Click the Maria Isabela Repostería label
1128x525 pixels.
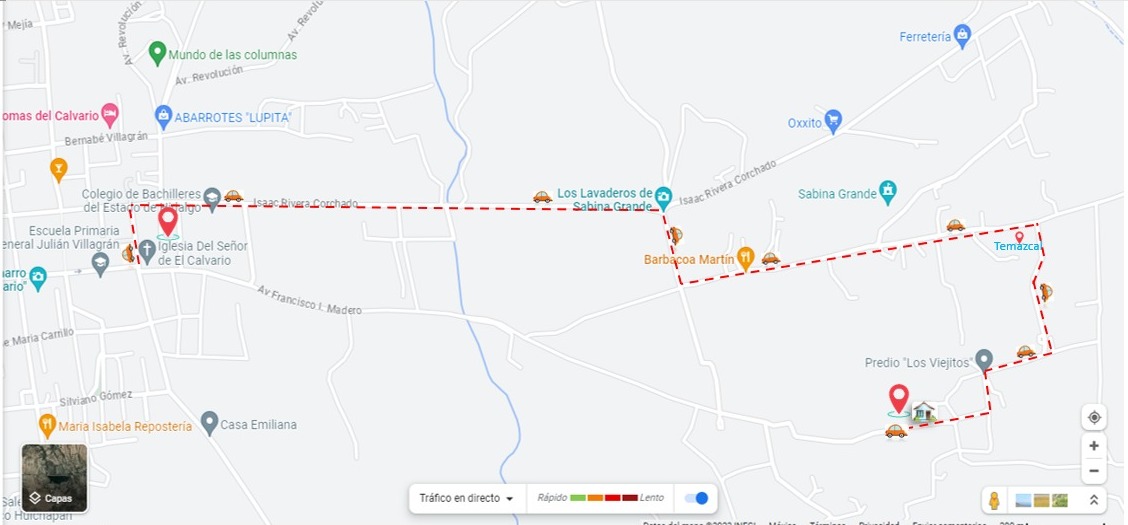pos(125,426)
